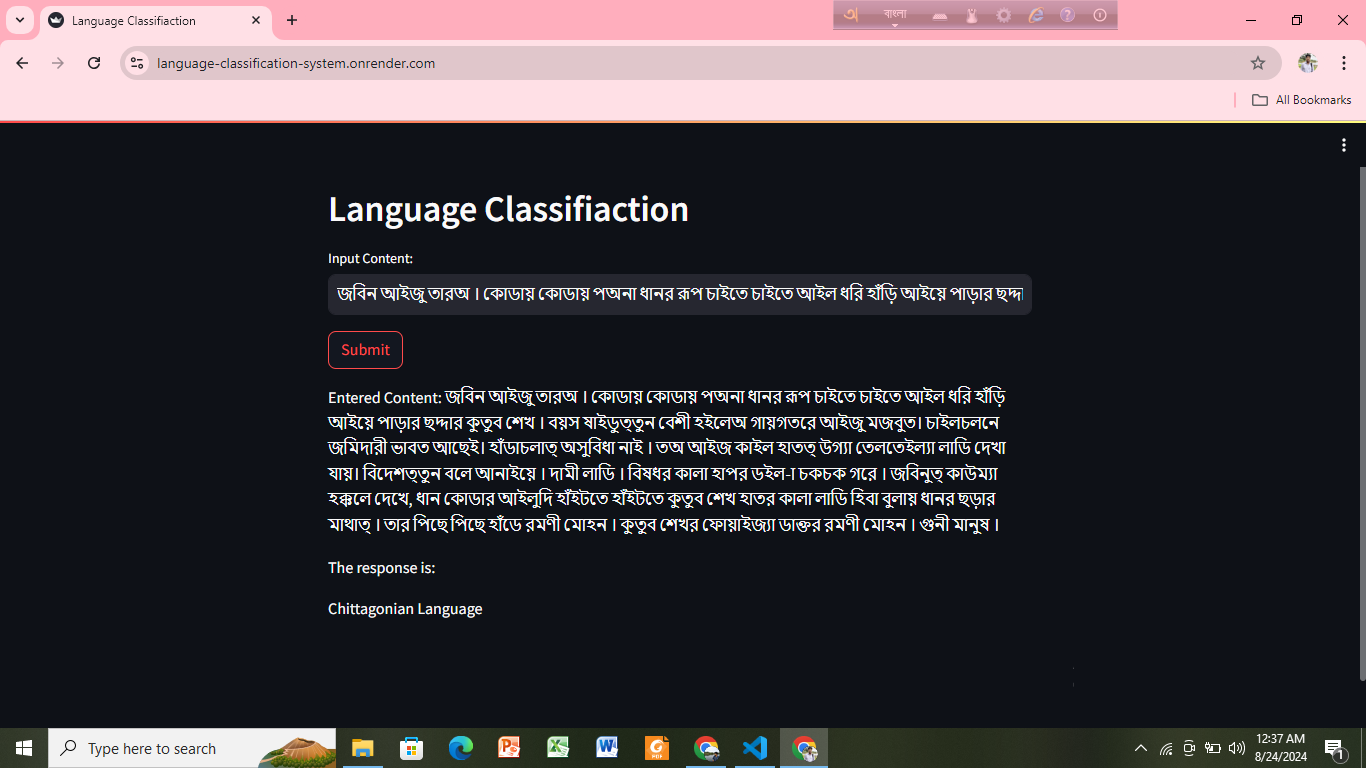
Task: Expand hidden icons in the system tray
Action: [x=1140, y=748]
